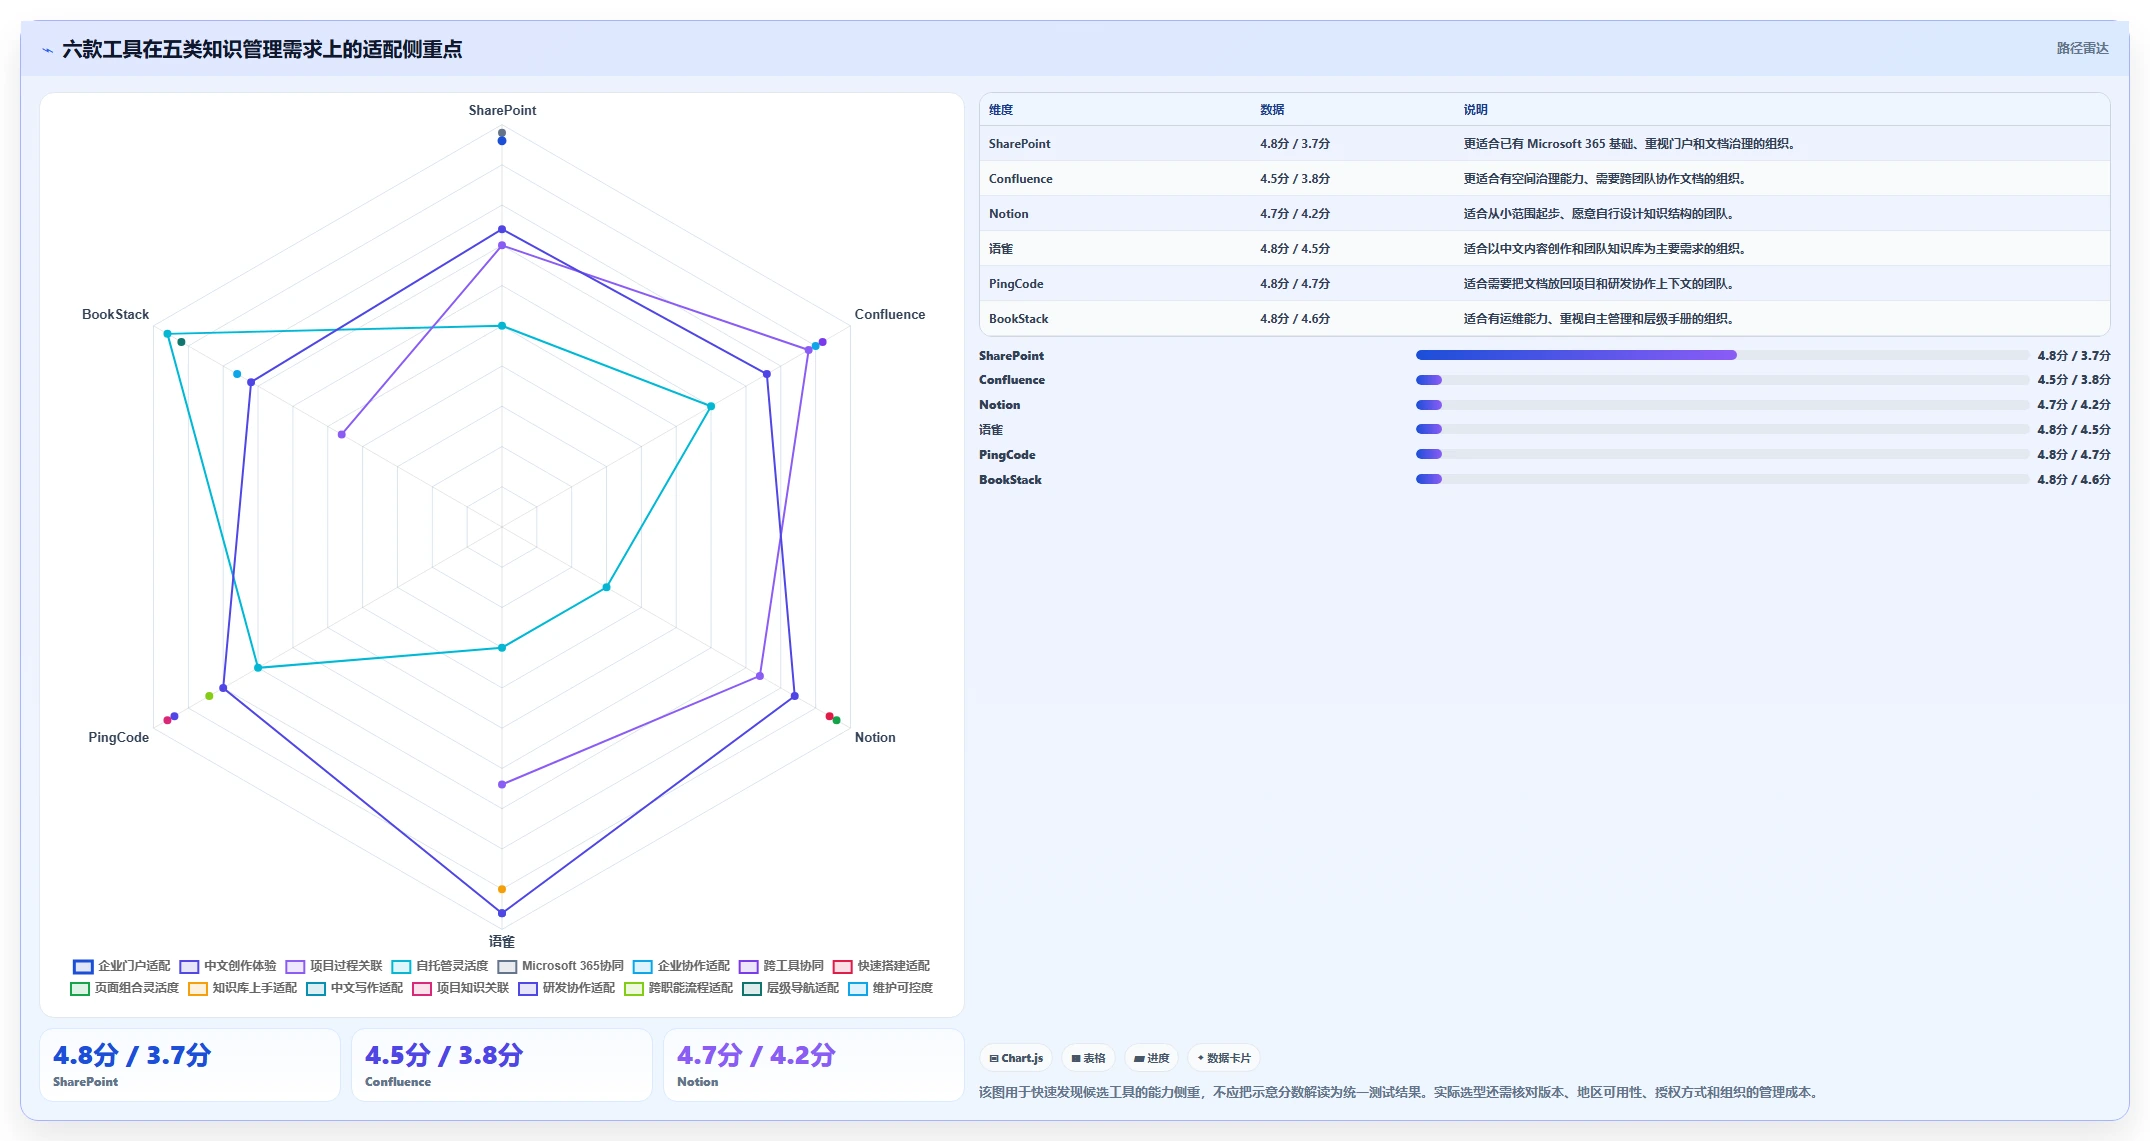
Task: Toggle the 层级导航适配 legend item
Action: click(791, 988)
